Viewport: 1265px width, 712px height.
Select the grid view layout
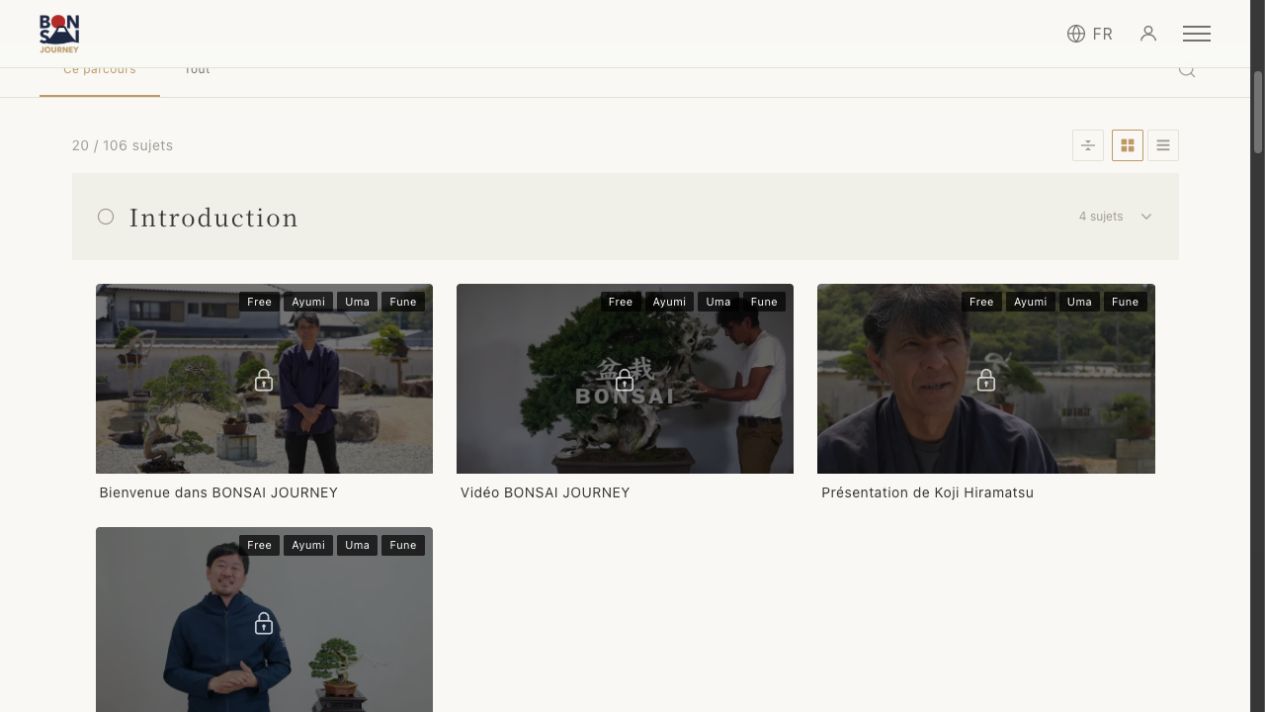point(1127,145)
